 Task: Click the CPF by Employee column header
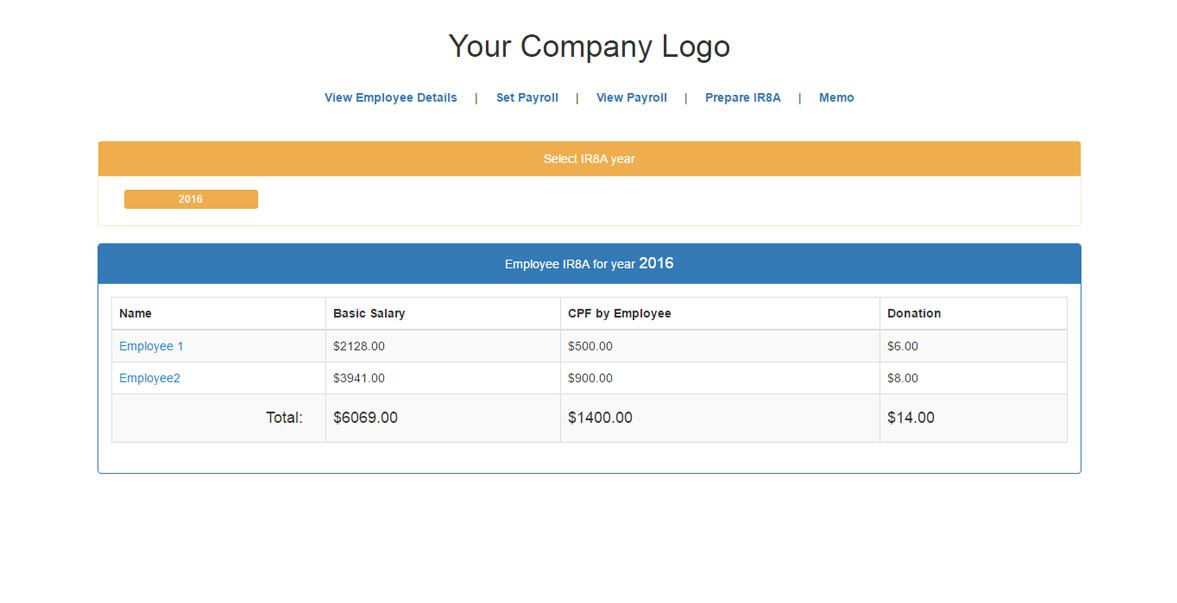[720, 314]
